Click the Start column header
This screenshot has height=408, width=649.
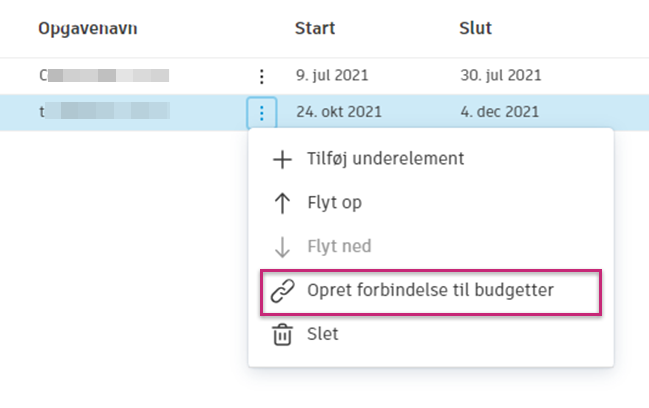coord(315,28)
